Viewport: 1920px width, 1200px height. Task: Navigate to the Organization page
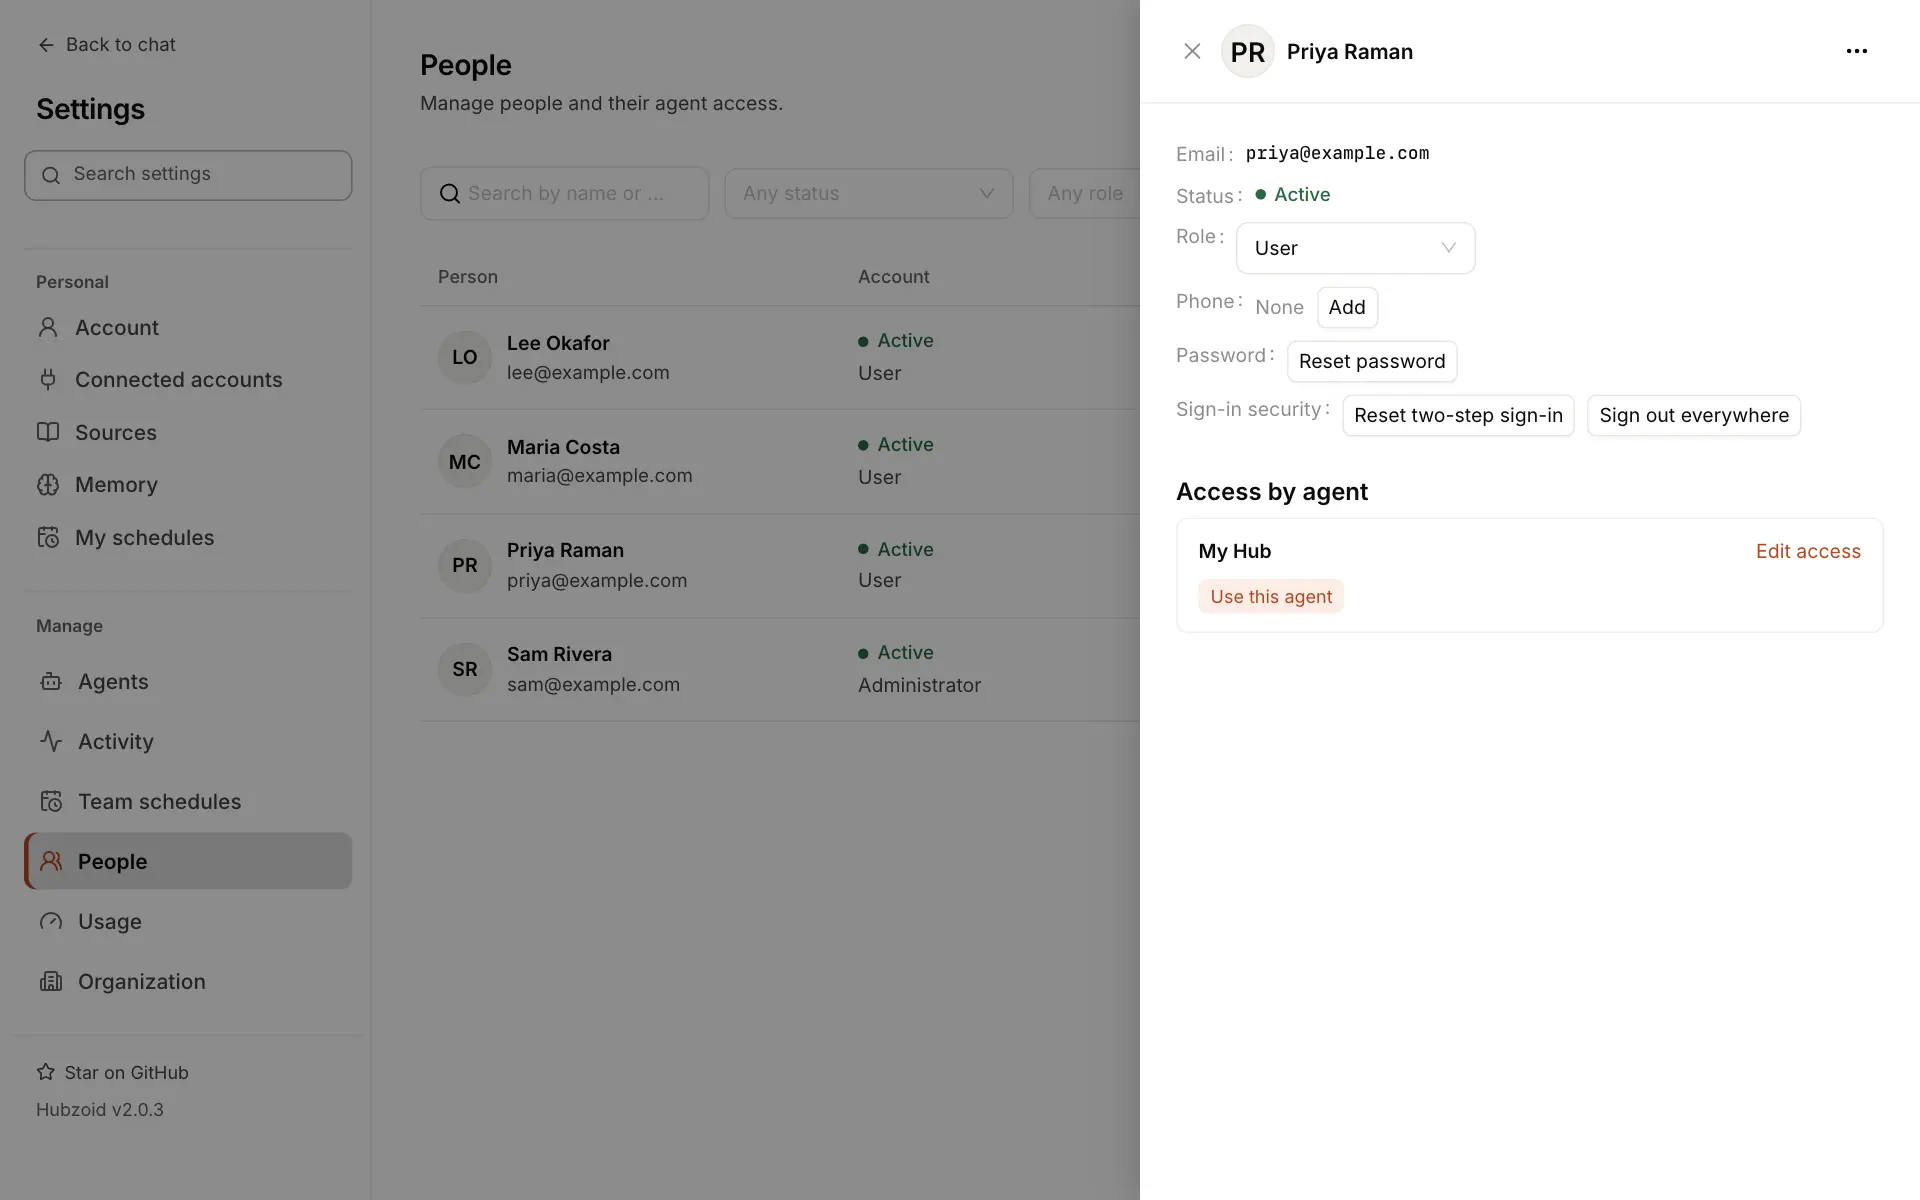pyautogui.click(x=188, y=981)
